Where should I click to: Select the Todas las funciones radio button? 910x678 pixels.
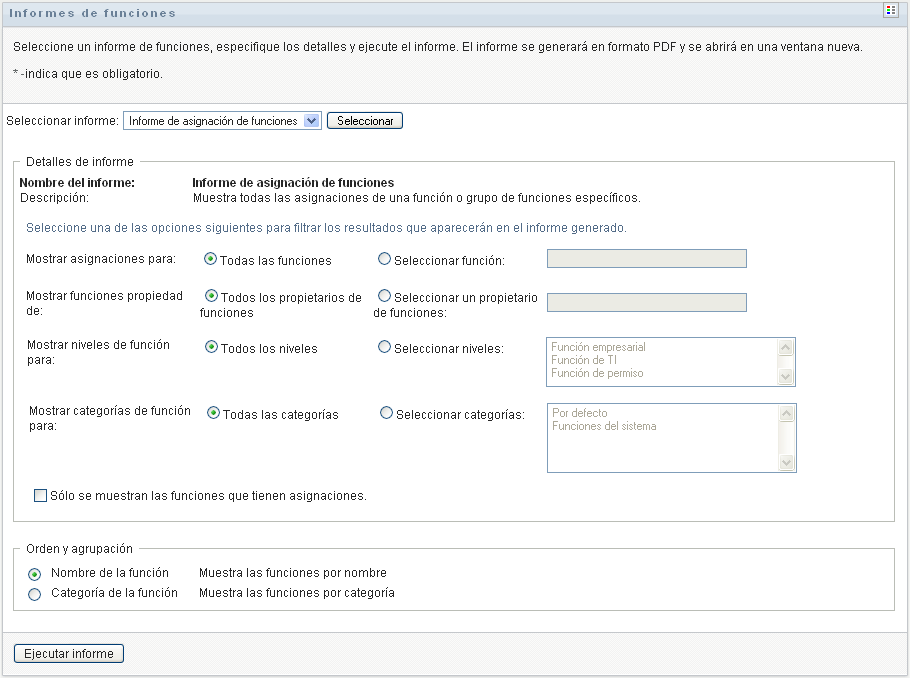pyautogui.click(x=210, y=259)
